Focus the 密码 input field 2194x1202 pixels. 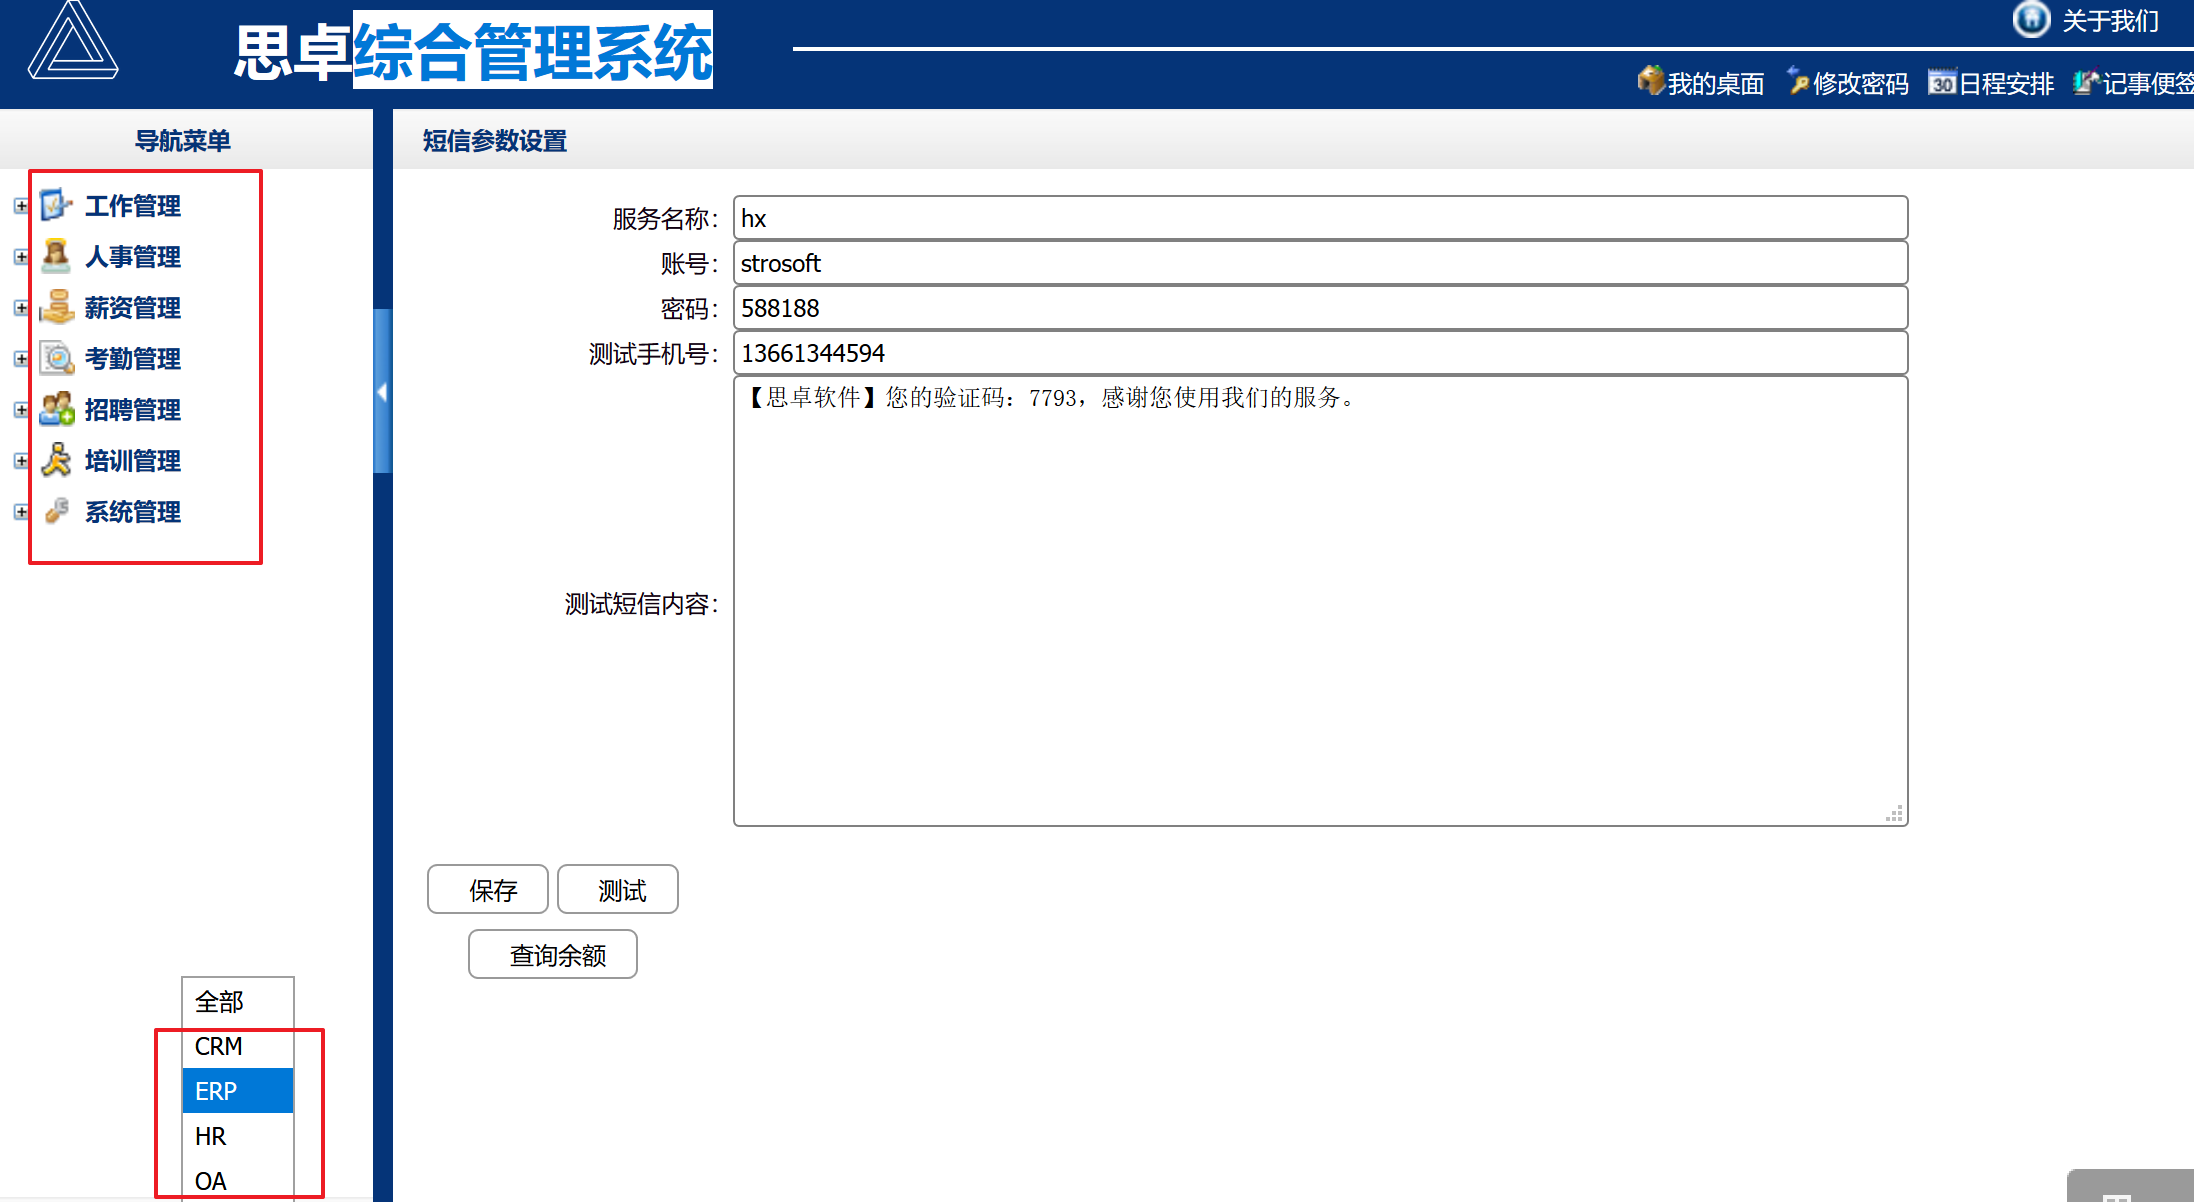[x=1321, y=308]
